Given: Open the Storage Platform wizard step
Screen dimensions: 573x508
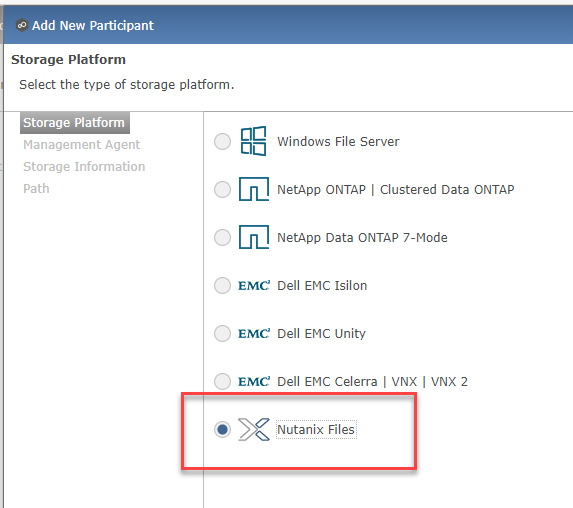Looking at the screenshot, I should pyautogui.click(x=75, y=123).
